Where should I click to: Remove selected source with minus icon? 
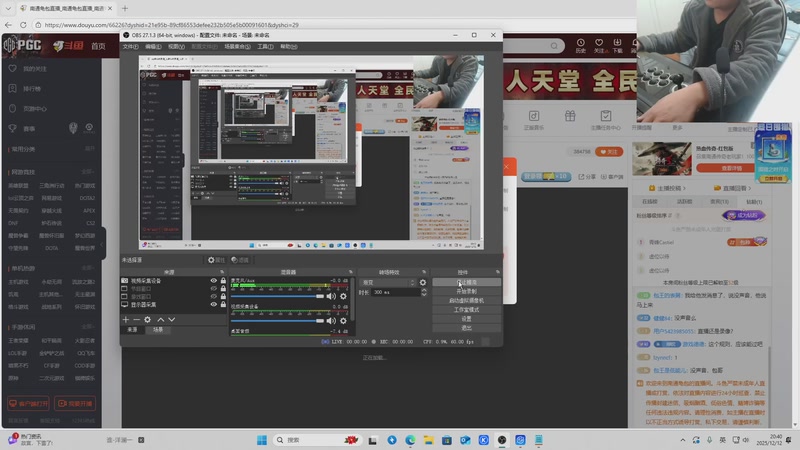[x=136, y=319]
